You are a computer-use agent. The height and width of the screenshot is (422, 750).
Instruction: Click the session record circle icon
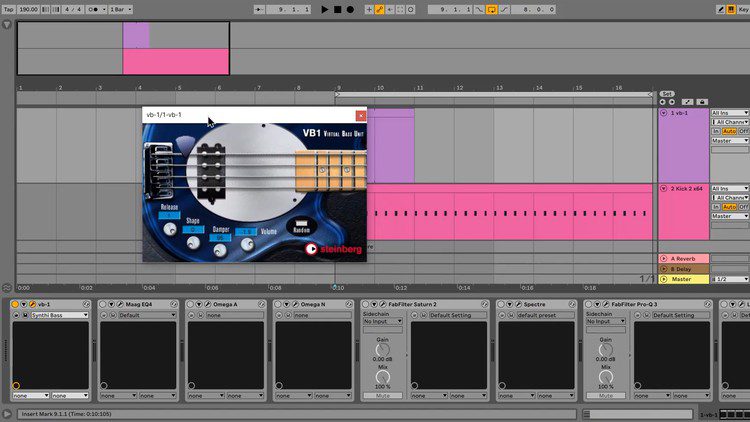click(x=411, y=9)
